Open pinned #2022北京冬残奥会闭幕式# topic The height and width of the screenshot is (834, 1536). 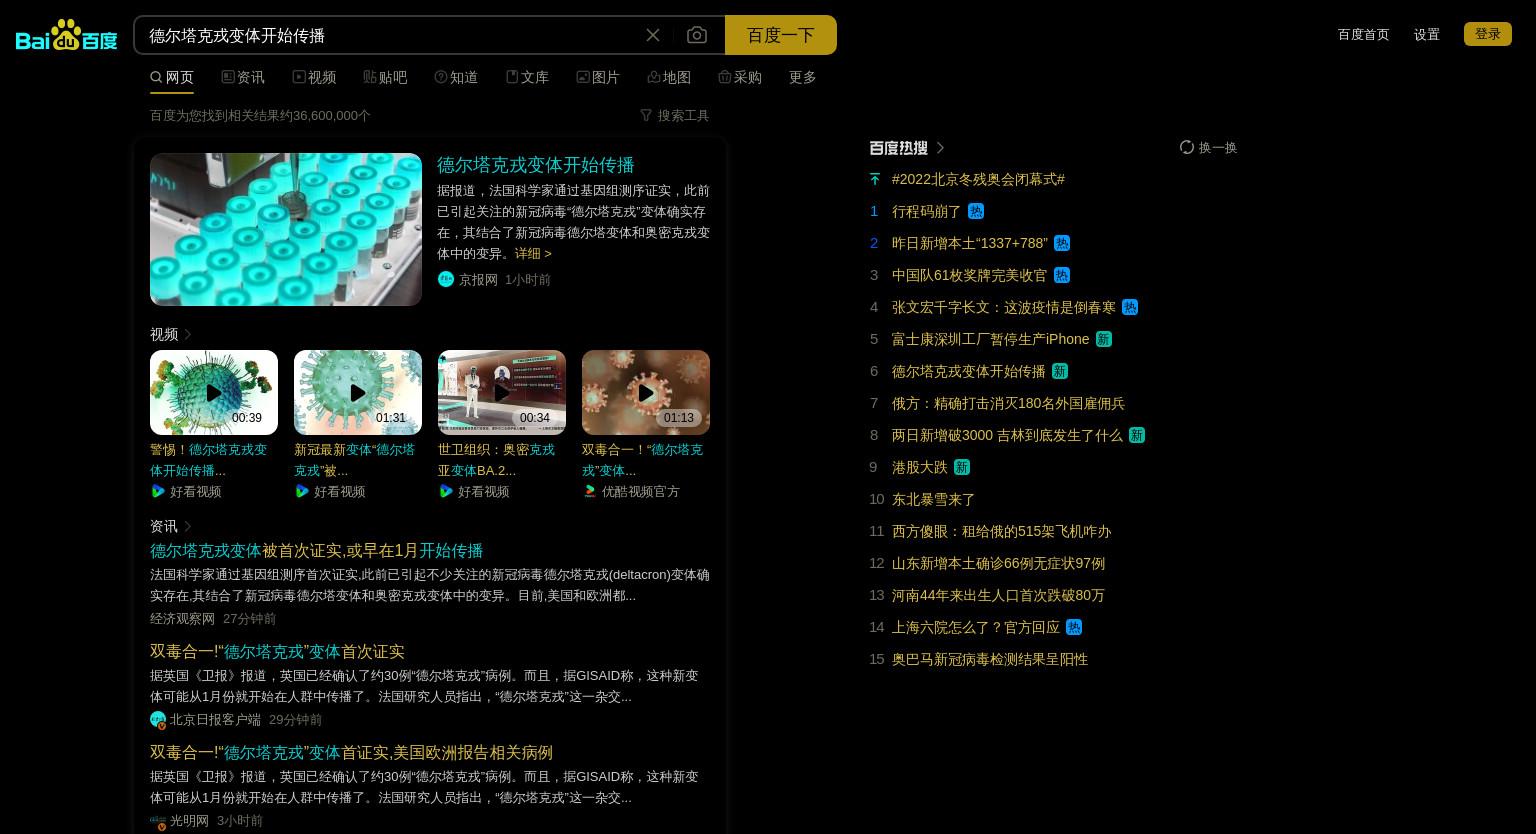pos(978,179)
